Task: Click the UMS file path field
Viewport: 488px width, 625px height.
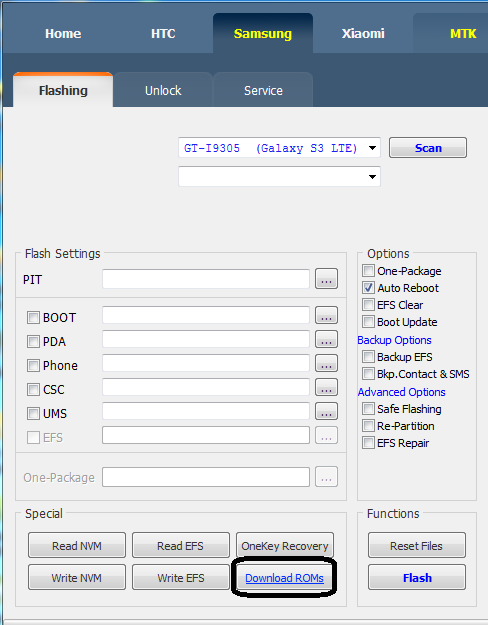Action: 206,411
